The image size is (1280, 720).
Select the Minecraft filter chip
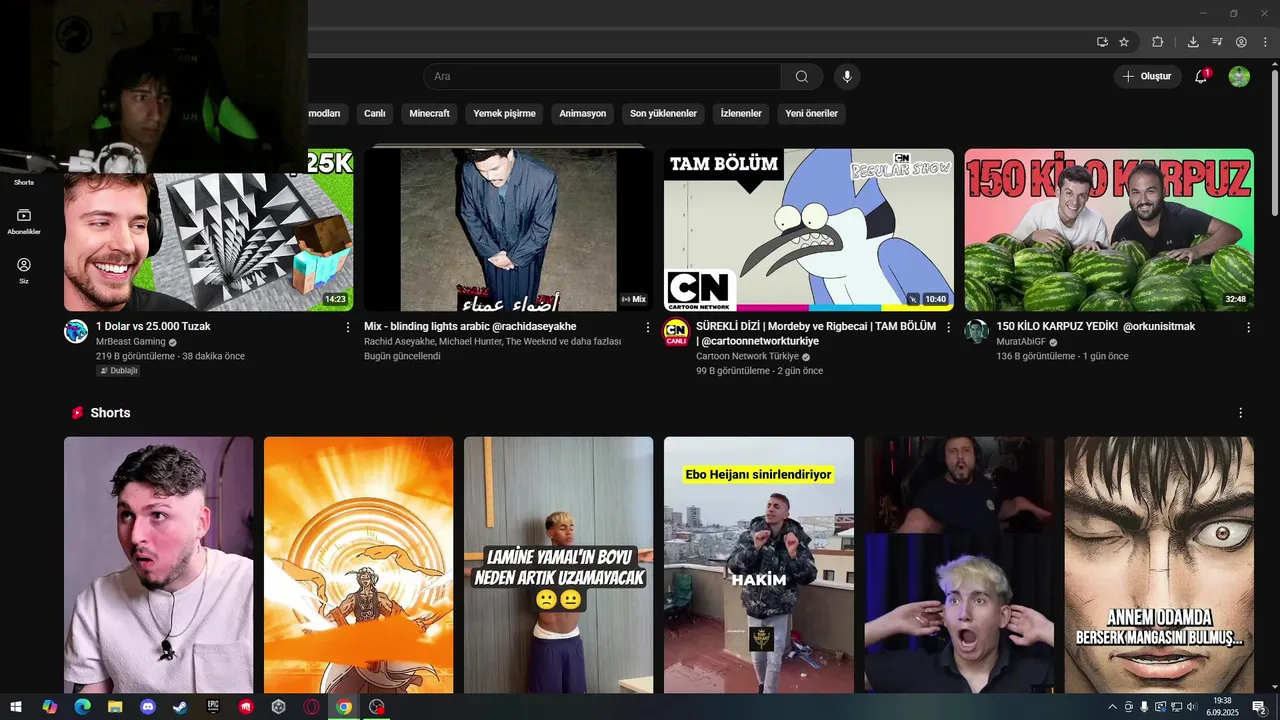tap(430, 114)
